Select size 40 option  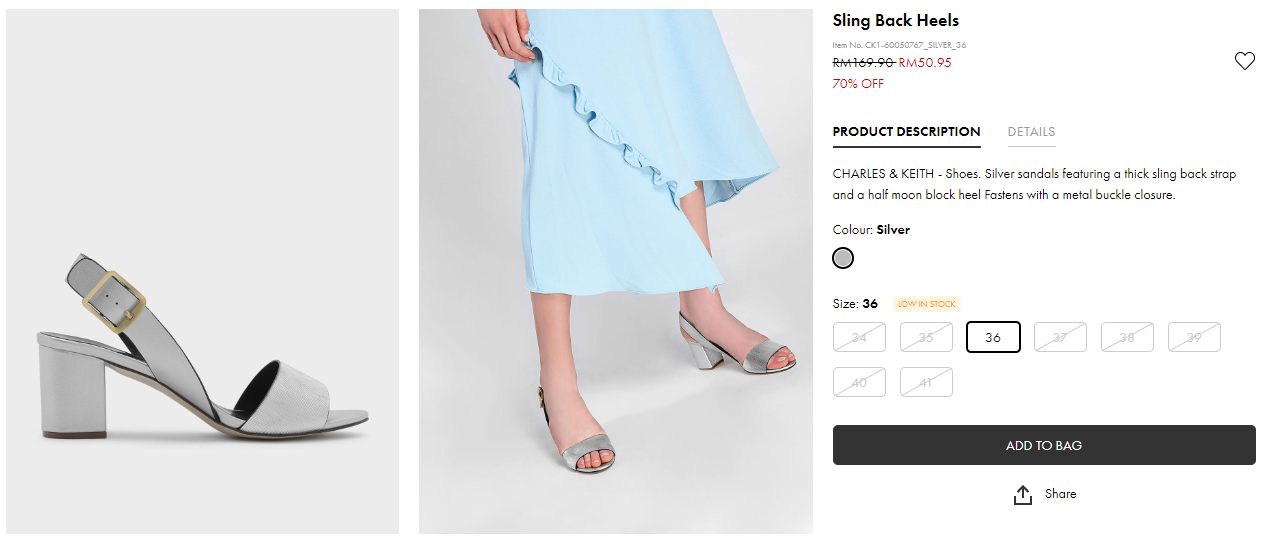(859, 382)
